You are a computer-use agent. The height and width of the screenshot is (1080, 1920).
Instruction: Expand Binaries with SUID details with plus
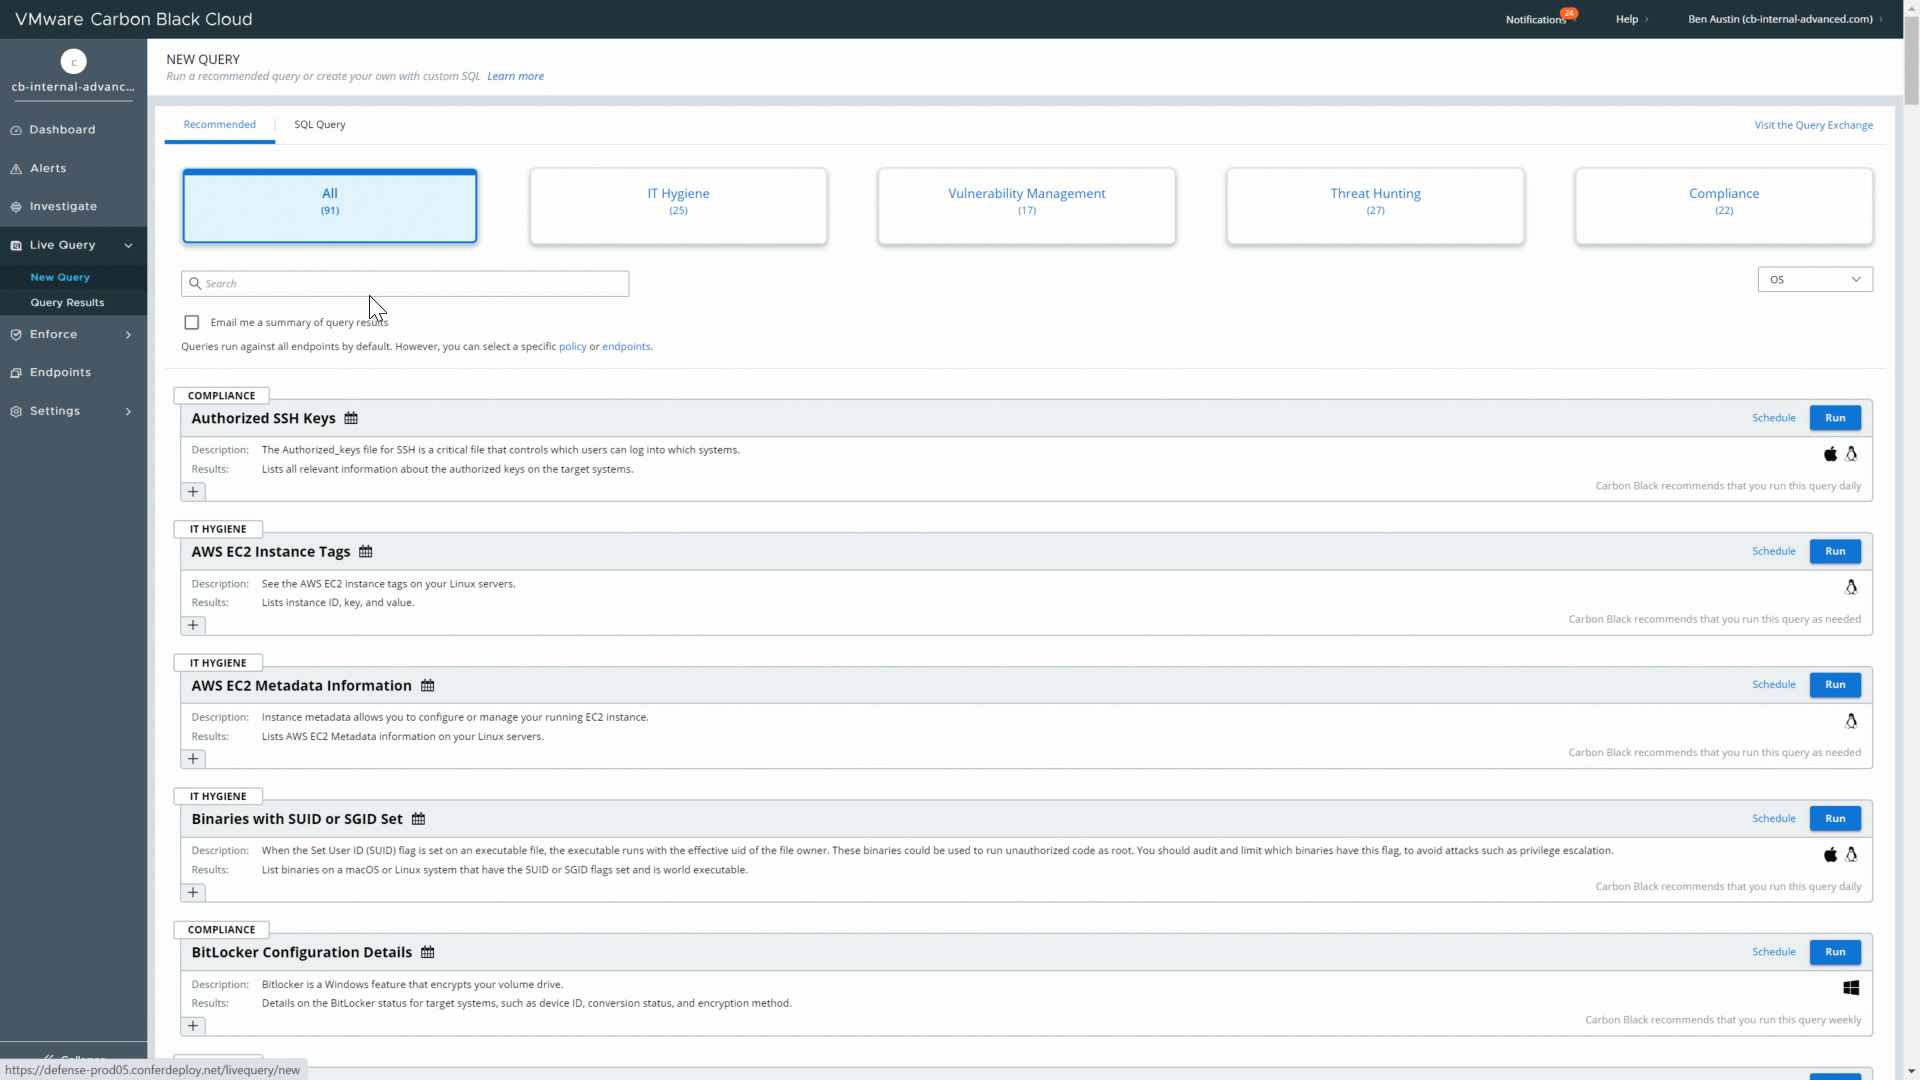pos(193,893)
